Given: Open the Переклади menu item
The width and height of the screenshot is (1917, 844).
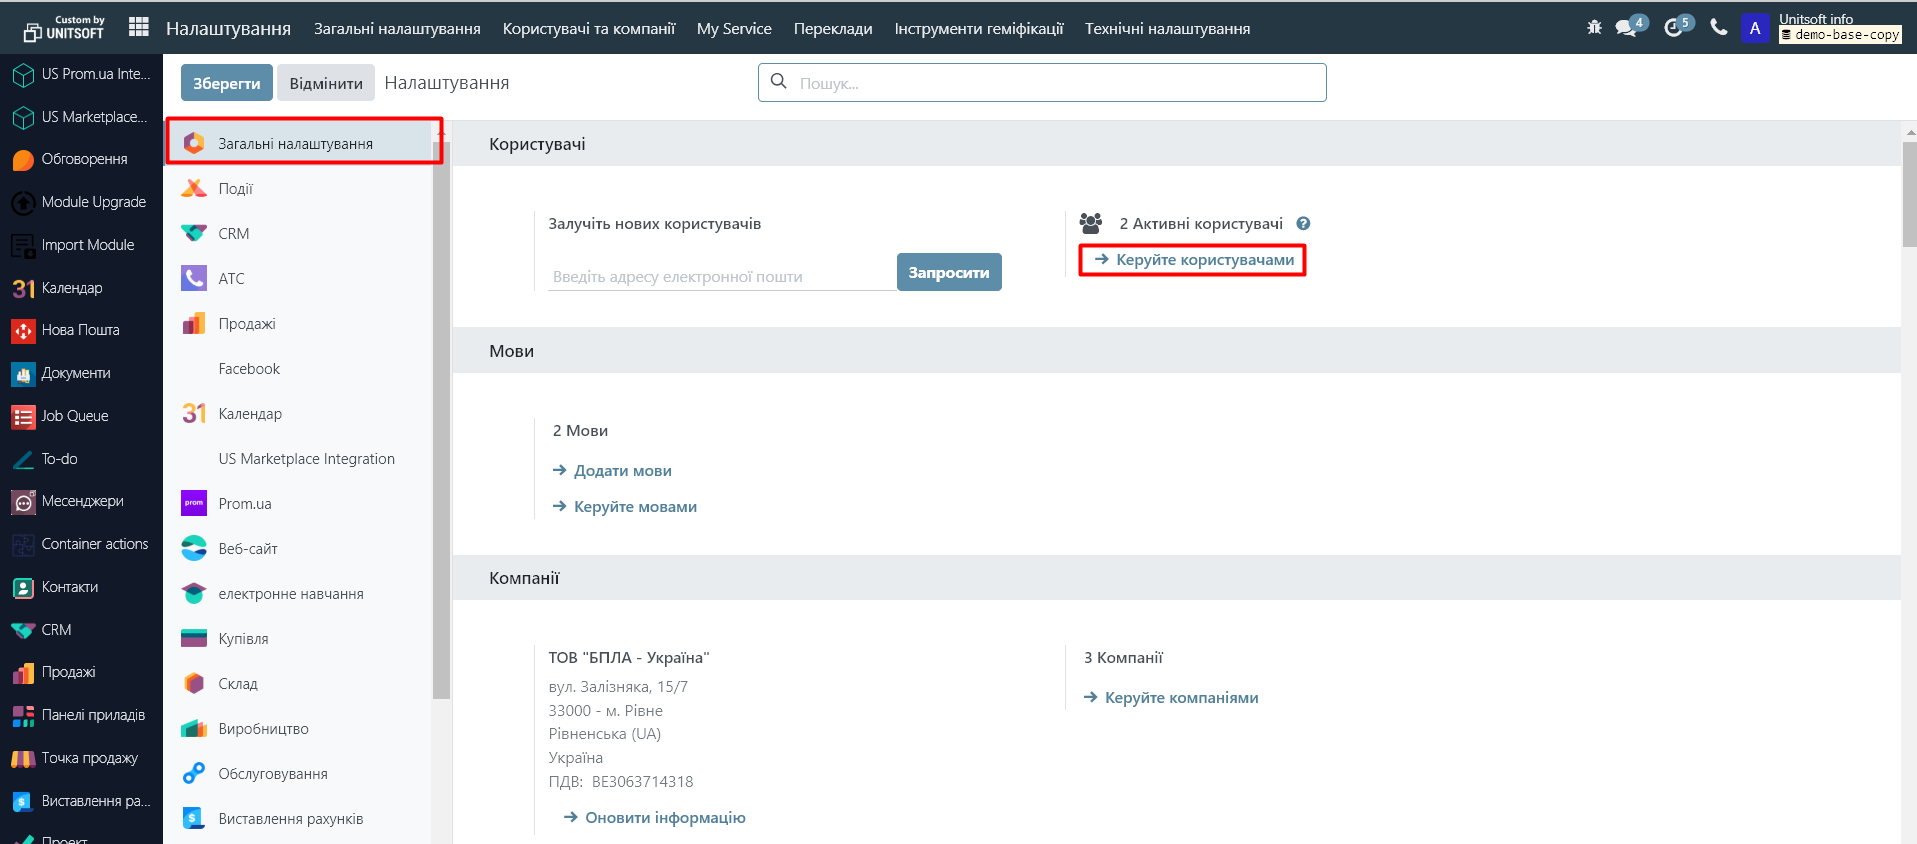Looking at the screenshot, I should pyautogui.click(x=833, y=29).
